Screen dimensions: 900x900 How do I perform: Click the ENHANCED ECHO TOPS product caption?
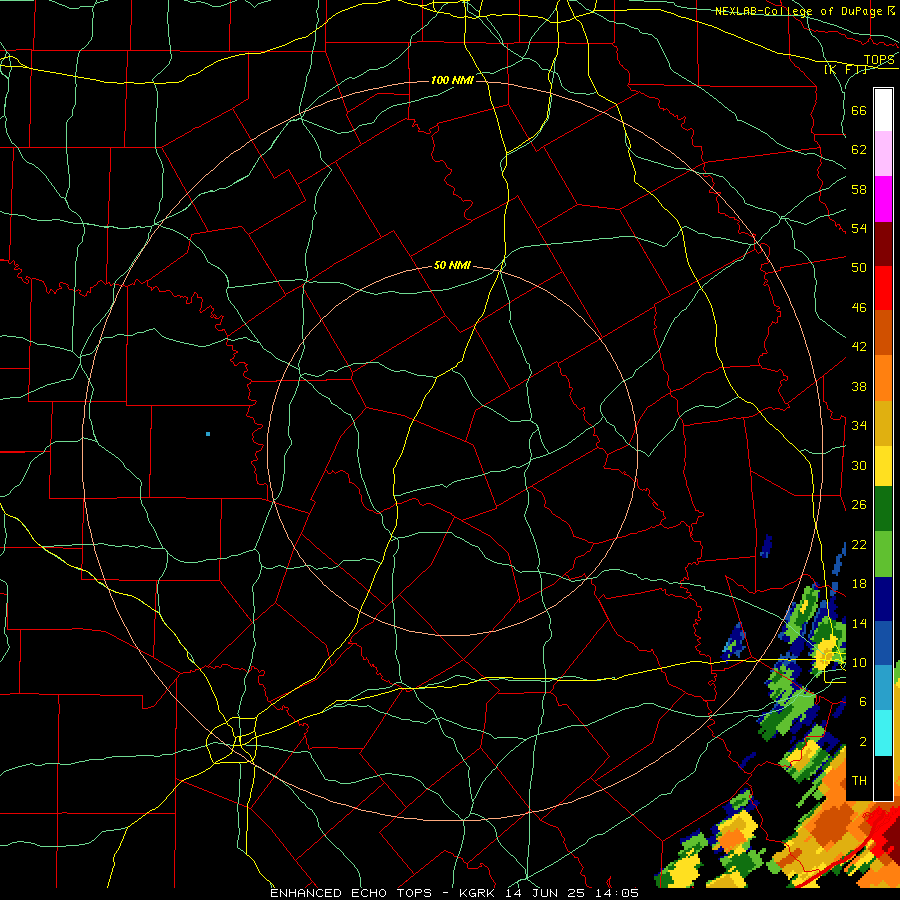pyautogui.click(x=351, y=893)
